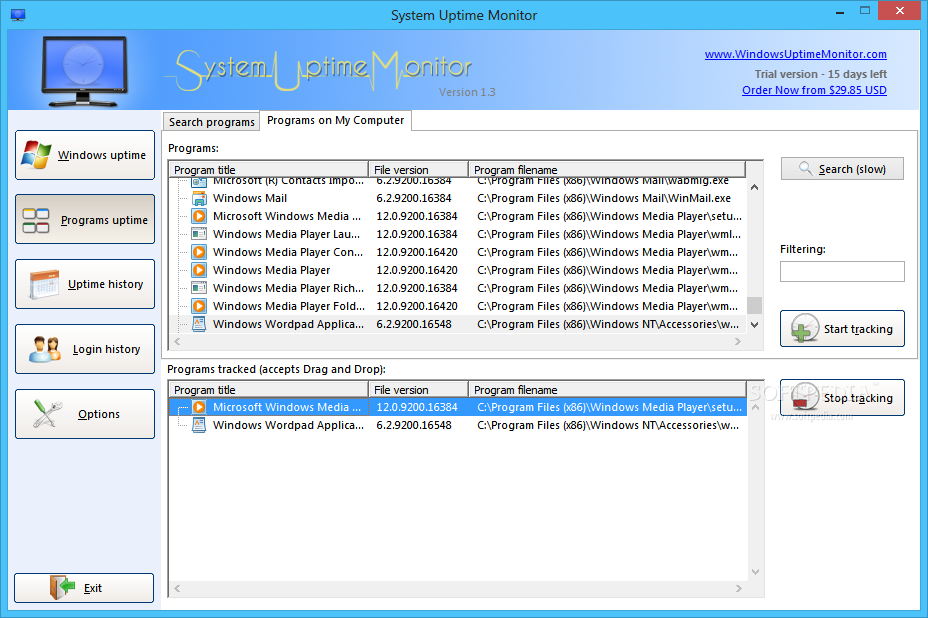
Task: Sort Programs list by Program title header
Action: (x=269, y=169)
